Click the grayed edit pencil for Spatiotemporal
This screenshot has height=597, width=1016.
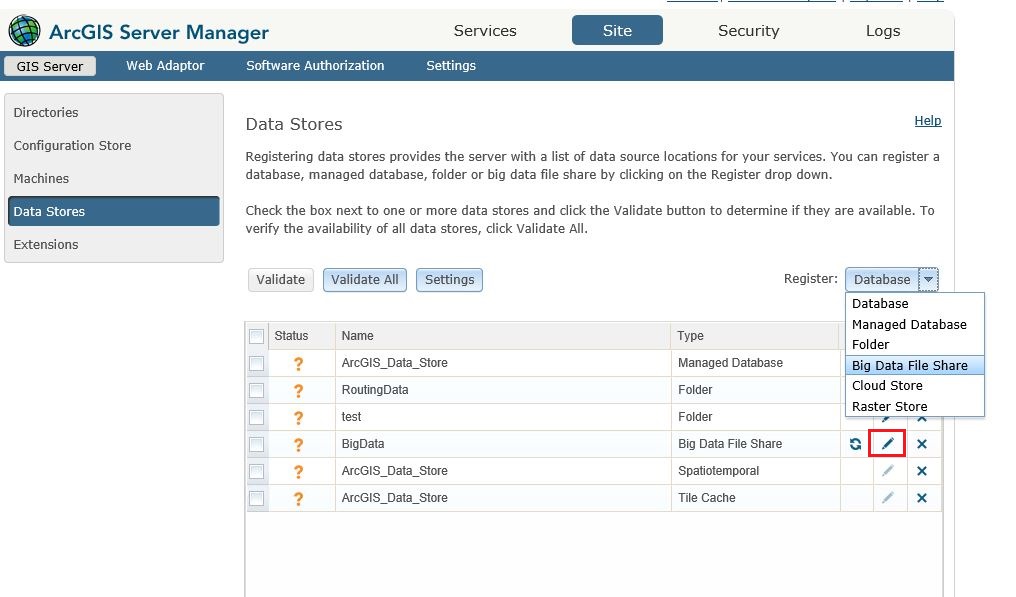pos(887,471)
